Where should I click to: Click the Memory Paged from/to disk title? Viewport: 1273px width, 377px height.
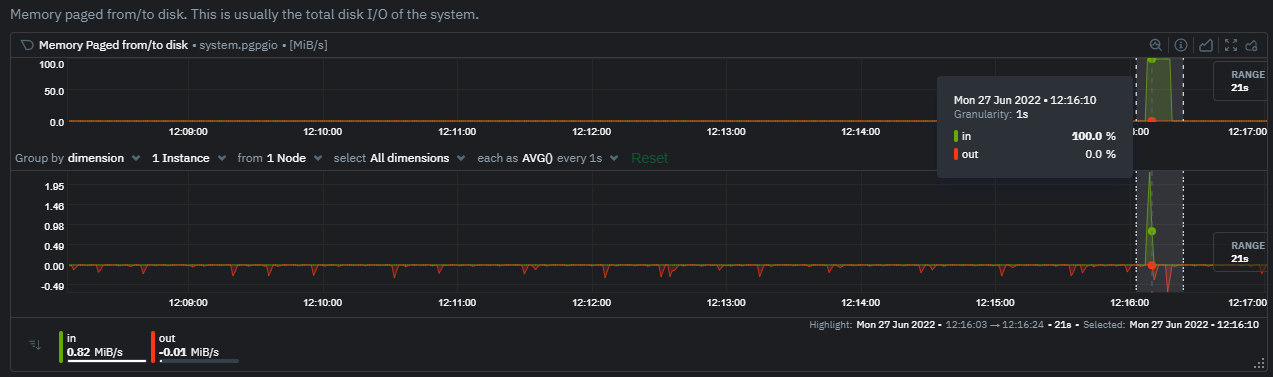(x=113, y=45)
